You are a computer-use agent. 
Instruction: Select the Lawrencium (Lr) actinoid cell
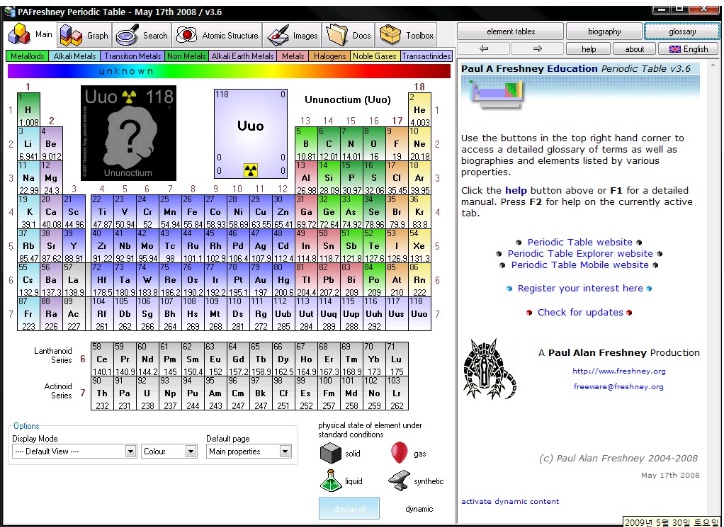click(397, 393)
